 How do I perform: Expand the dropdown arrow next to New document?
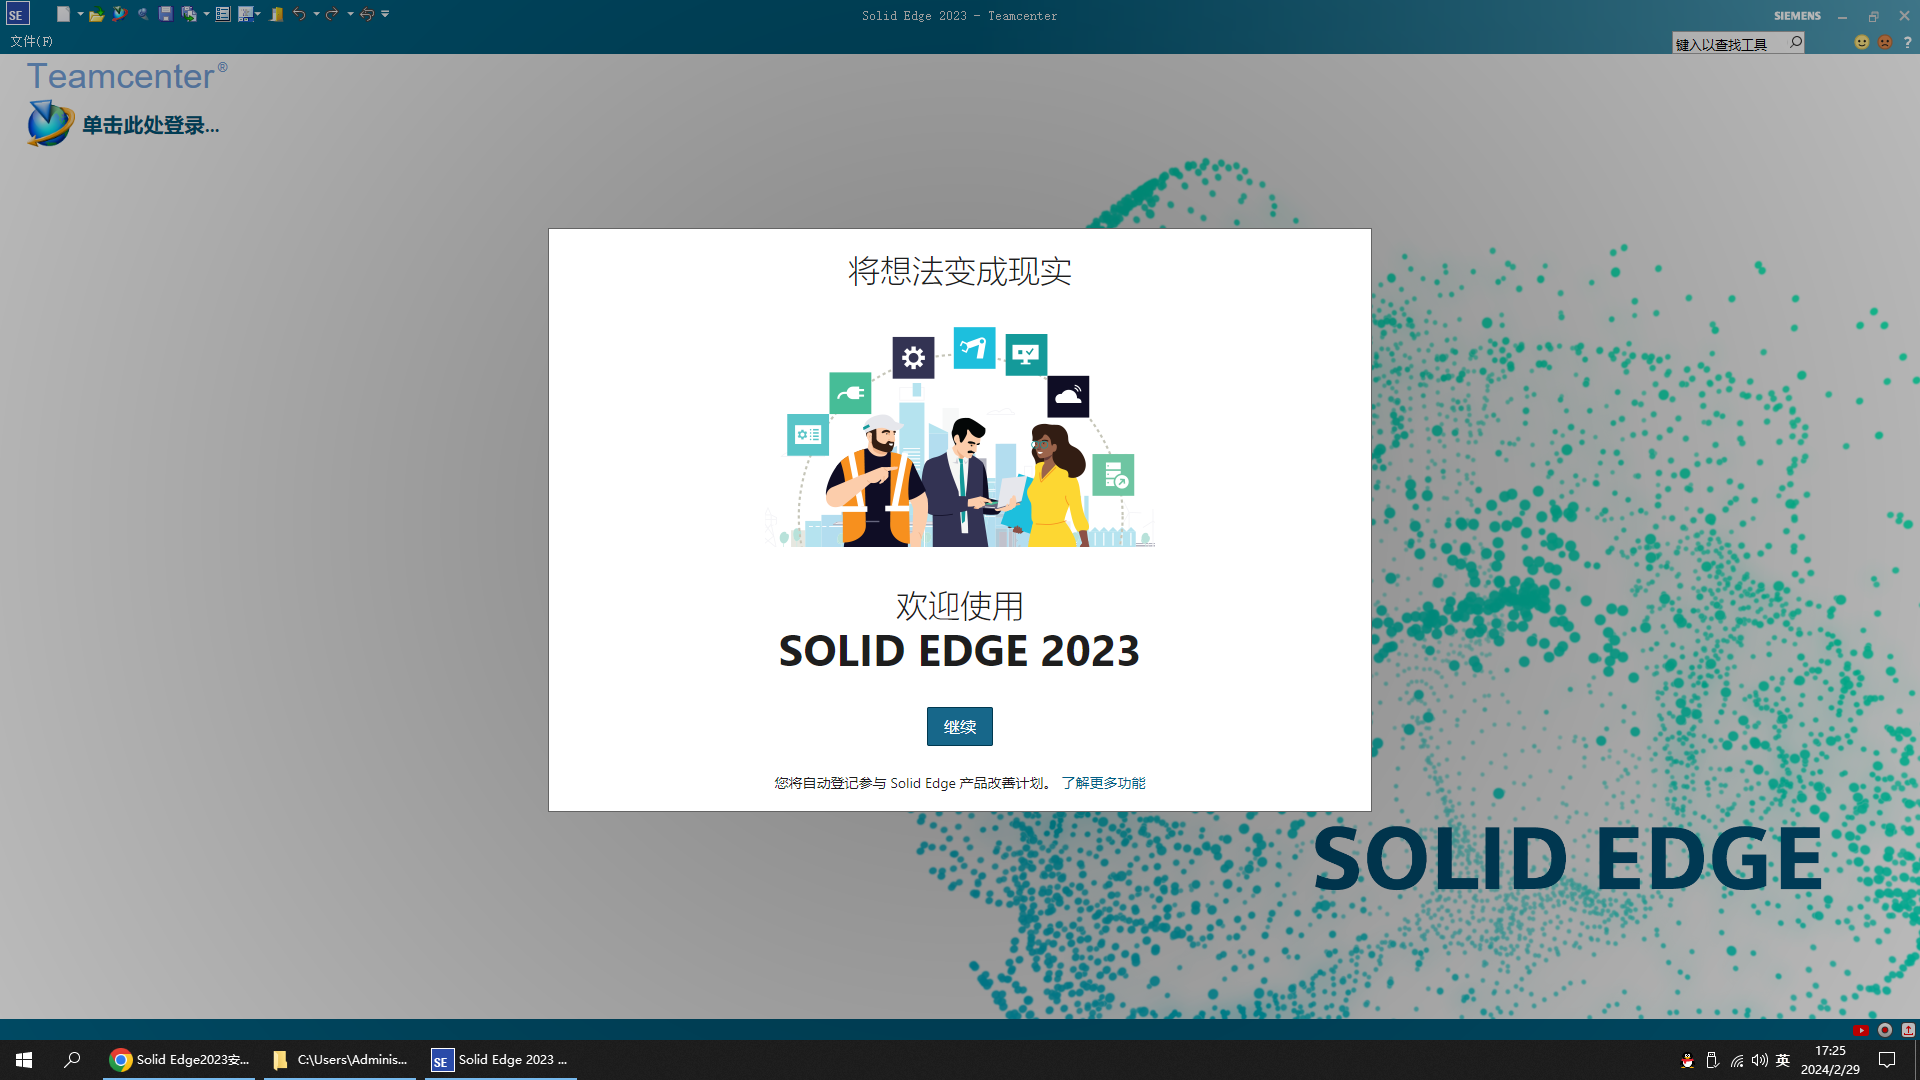pyautogui.click(x=80, y=14)
